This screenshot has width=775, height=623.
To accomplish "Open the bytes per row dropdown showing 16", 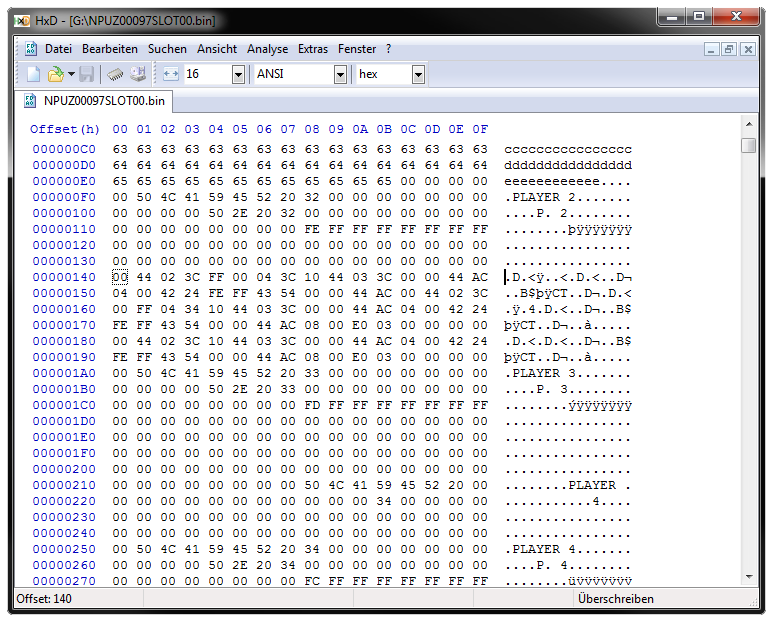I will click(238, 74).
